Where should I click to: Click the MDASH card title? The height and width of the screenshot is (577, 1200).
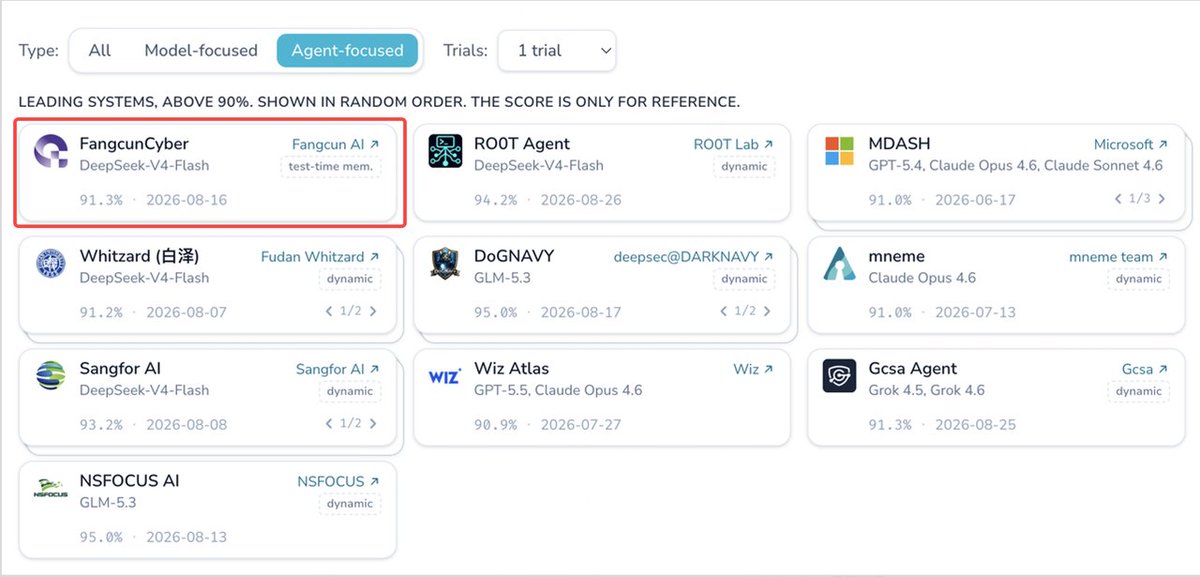(x=899, y=144)
